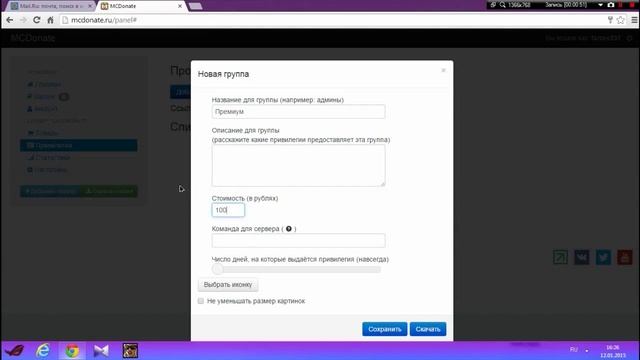Enable Не уменьшать размер картинок checkbox
This screenshot has height=360, width=640.
pyautogui.click(x=201, y=301)
